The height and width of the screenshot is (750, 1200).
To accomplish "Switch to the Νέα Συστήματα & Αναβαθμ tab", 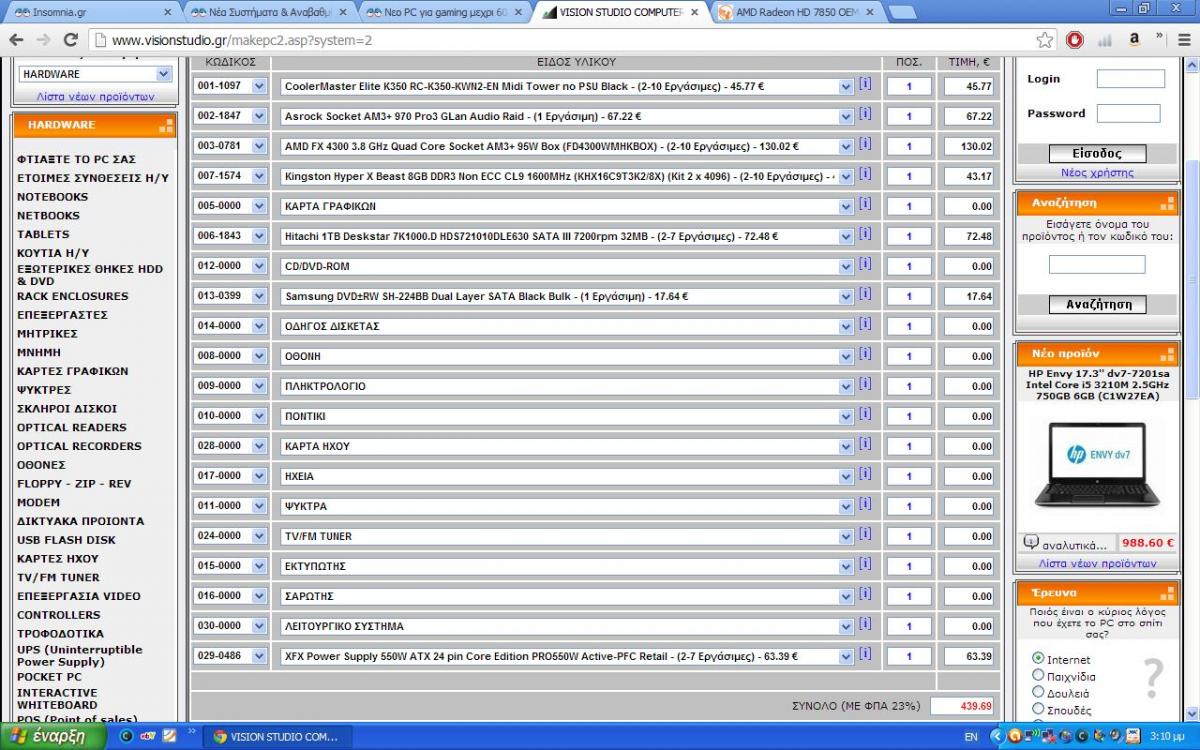I will pyautogui.click(x=268, y=13).
